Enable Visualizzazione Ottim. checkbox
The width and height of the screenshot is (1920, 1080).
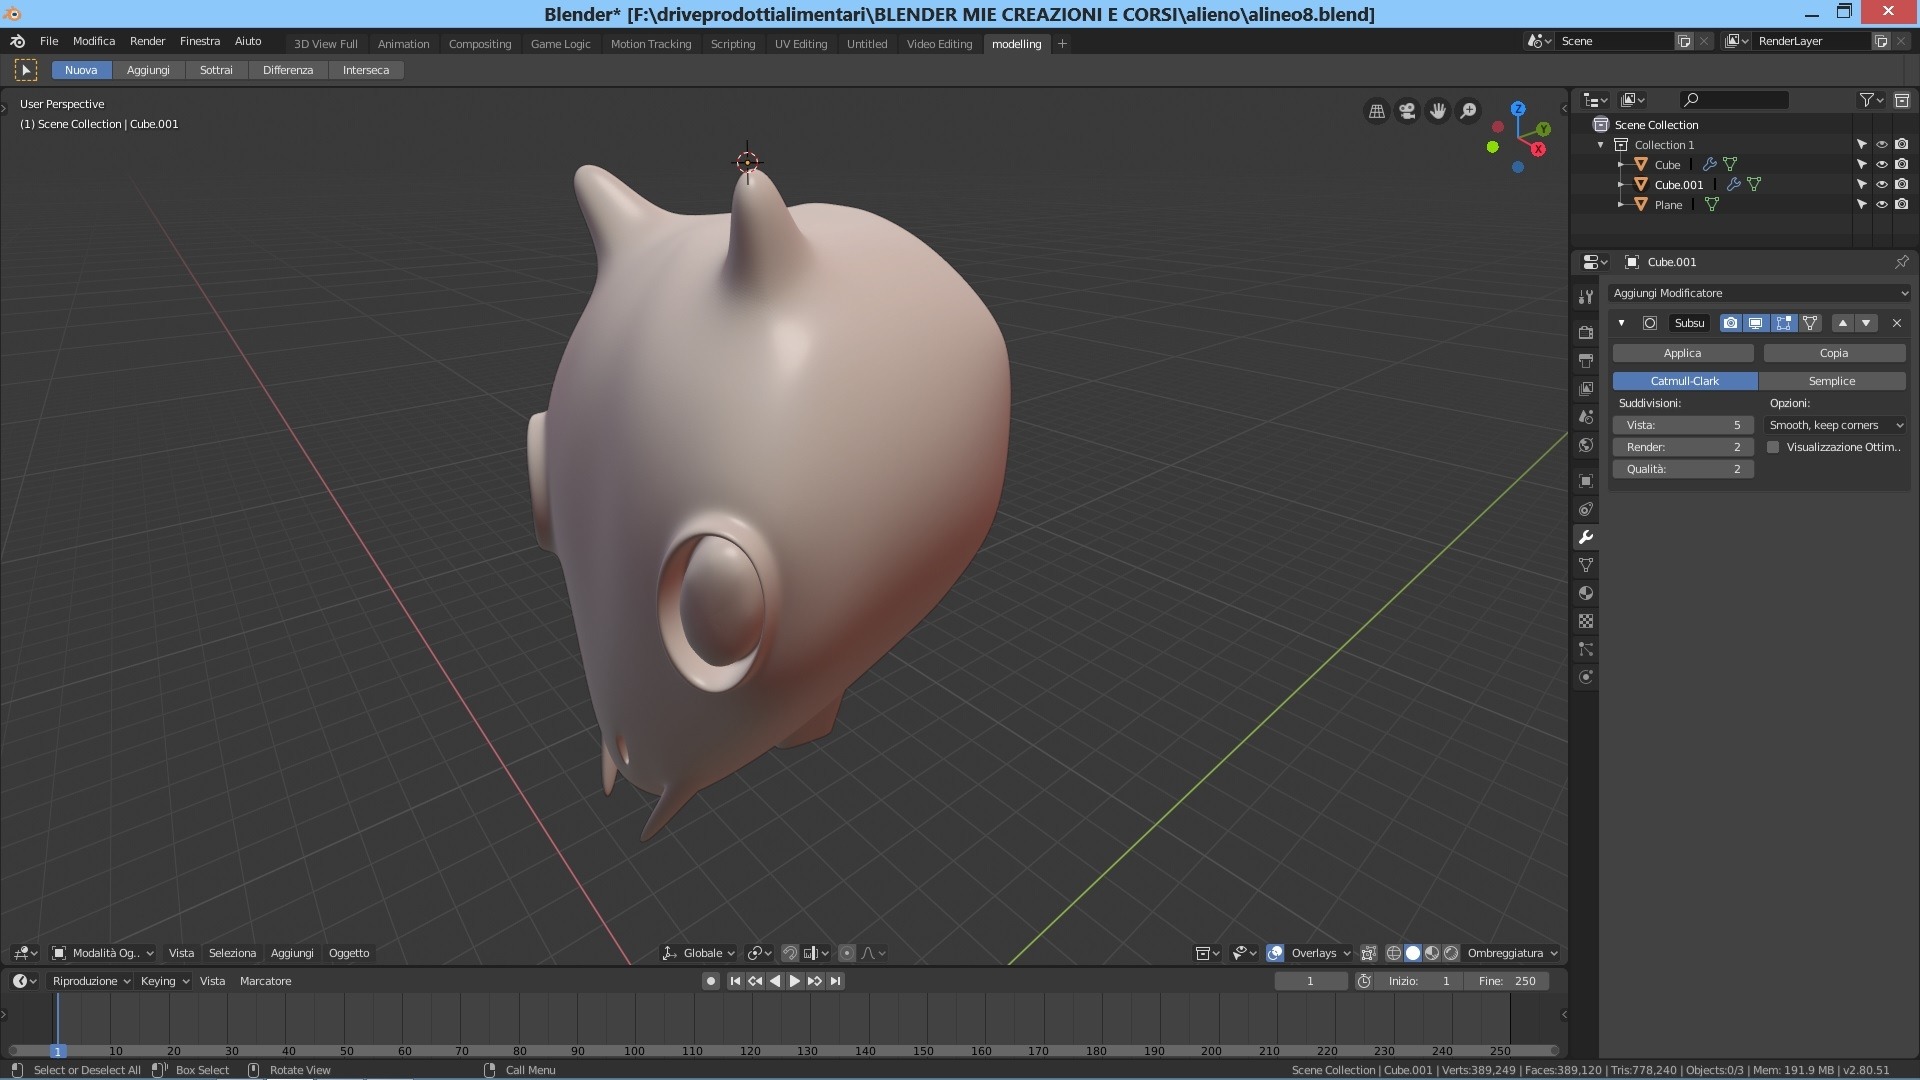(x=1773, y=447)
